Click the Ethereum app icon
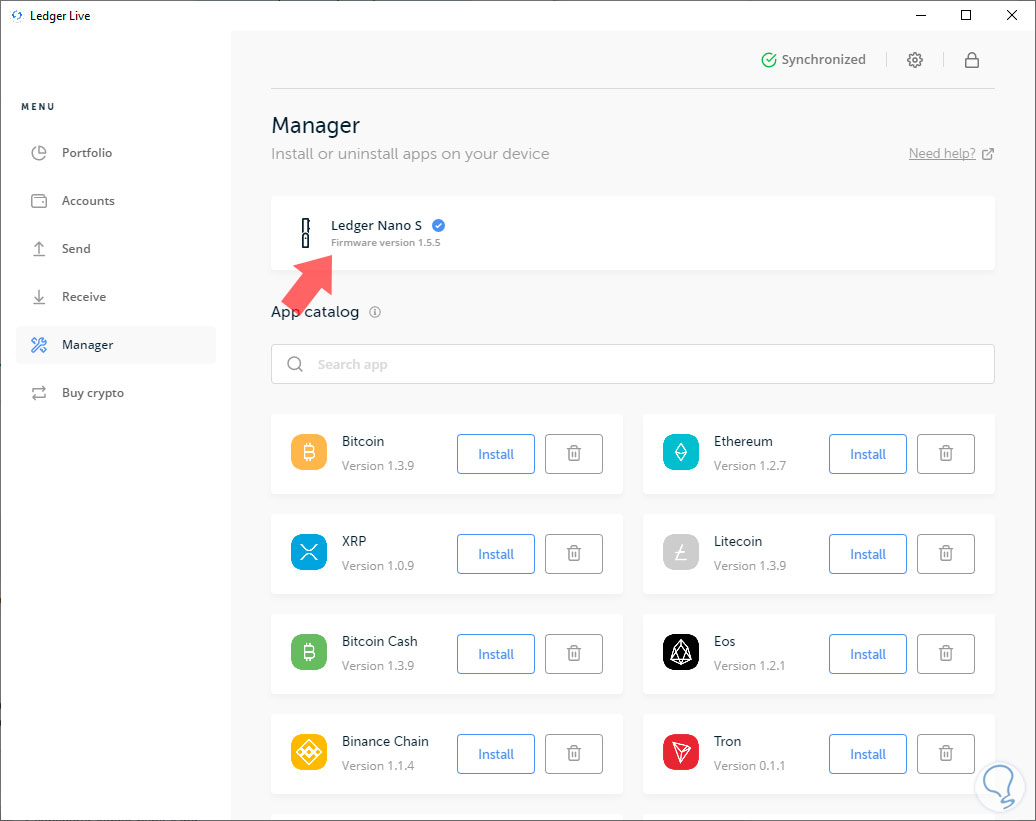 tap(681, 452)
